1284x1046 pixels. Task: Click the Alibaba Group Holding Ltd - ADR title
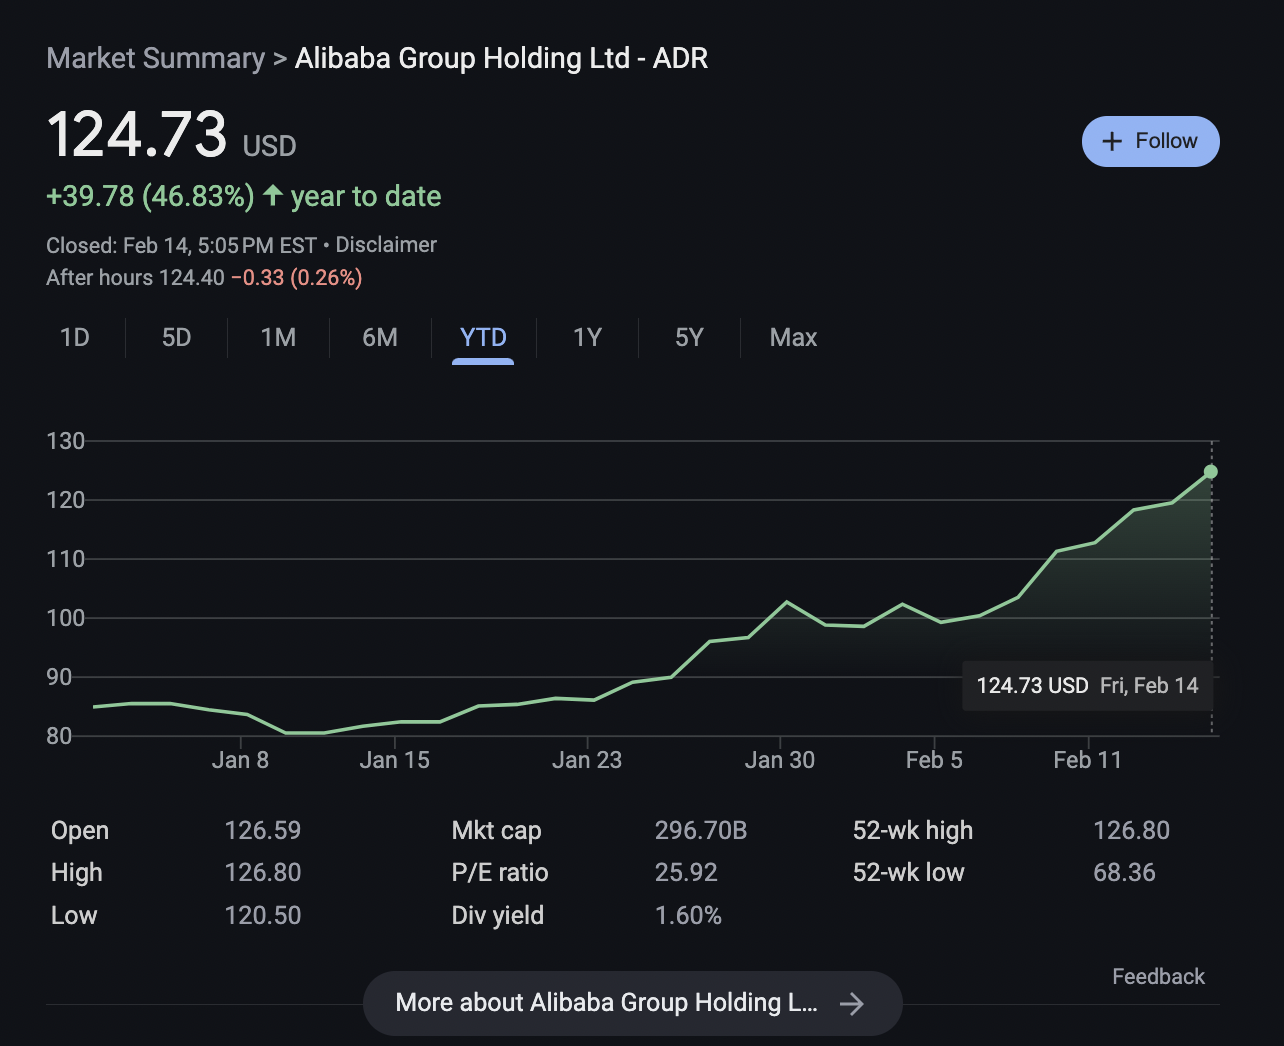[501, 58]
